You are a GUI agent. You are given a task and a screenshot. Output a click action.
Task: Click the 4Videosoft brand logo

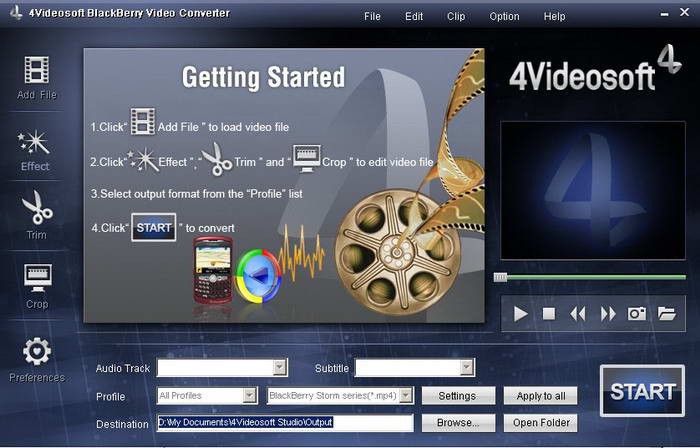596,68
